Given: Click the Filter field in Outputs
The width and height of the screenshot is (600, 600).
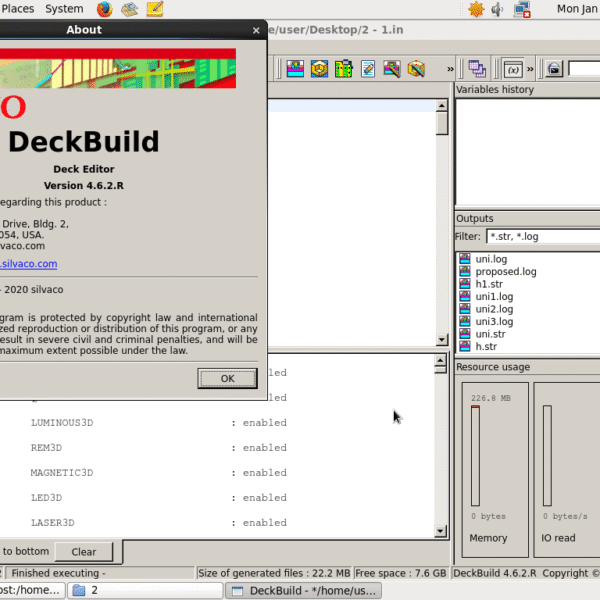Looking at the screenshot, I should 543,236.
